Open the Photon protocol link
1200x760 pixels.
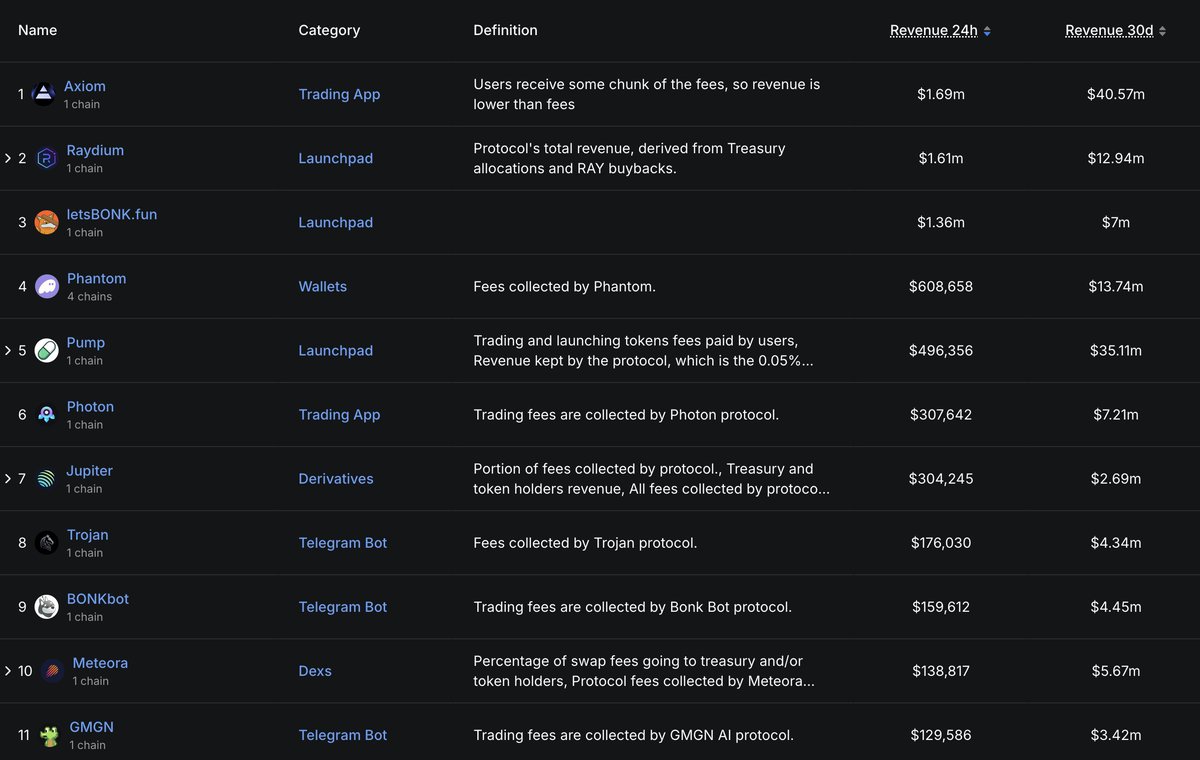[90, 406]
